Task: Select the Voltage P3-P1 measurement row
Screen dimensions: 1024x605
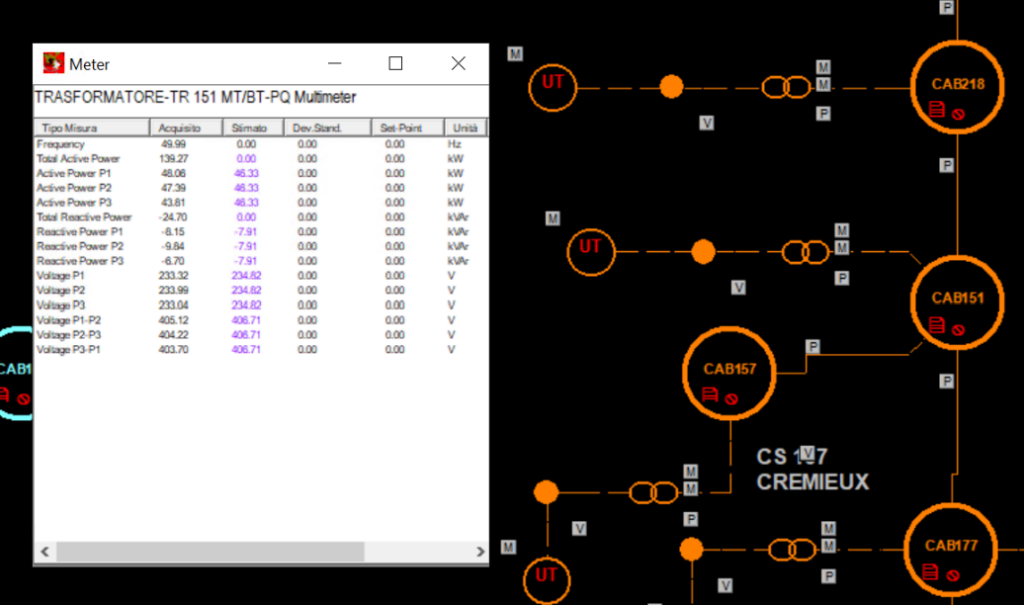Action: [68, 350]
